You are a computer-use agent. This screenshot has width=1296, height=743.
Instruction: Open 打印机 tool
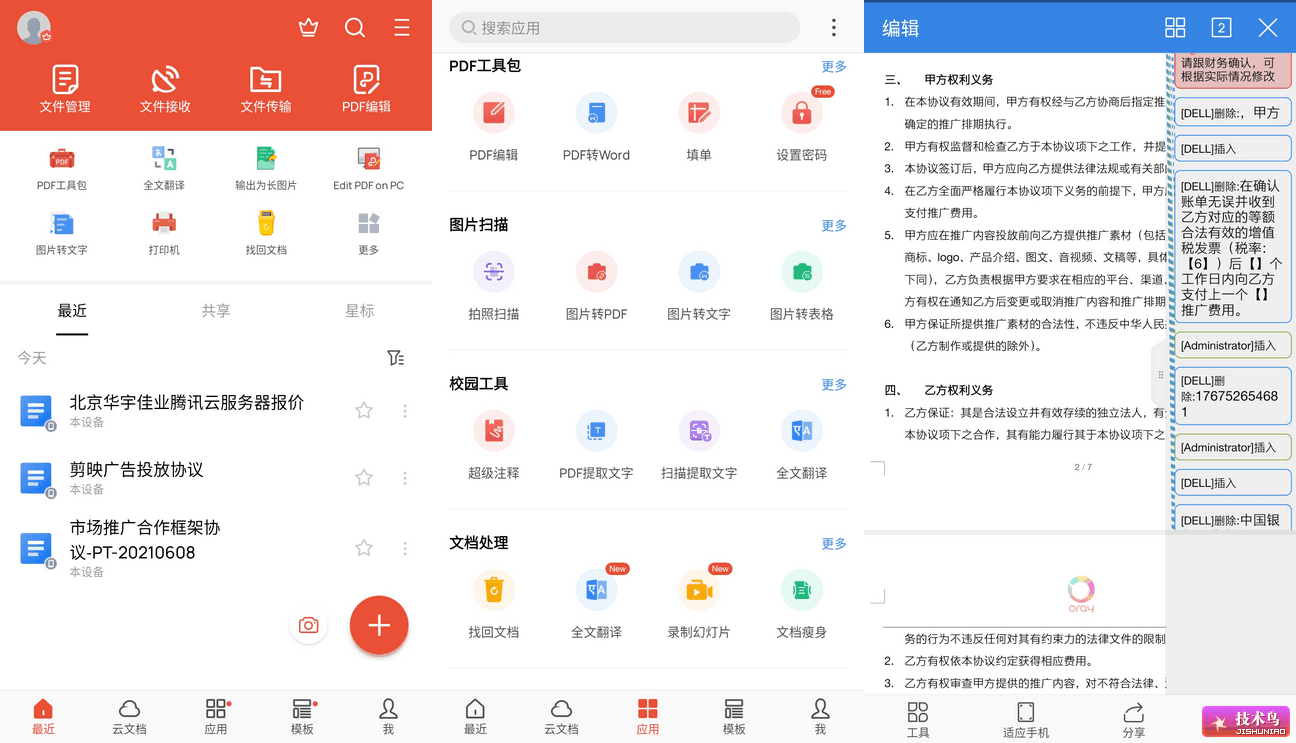[164, 233]
